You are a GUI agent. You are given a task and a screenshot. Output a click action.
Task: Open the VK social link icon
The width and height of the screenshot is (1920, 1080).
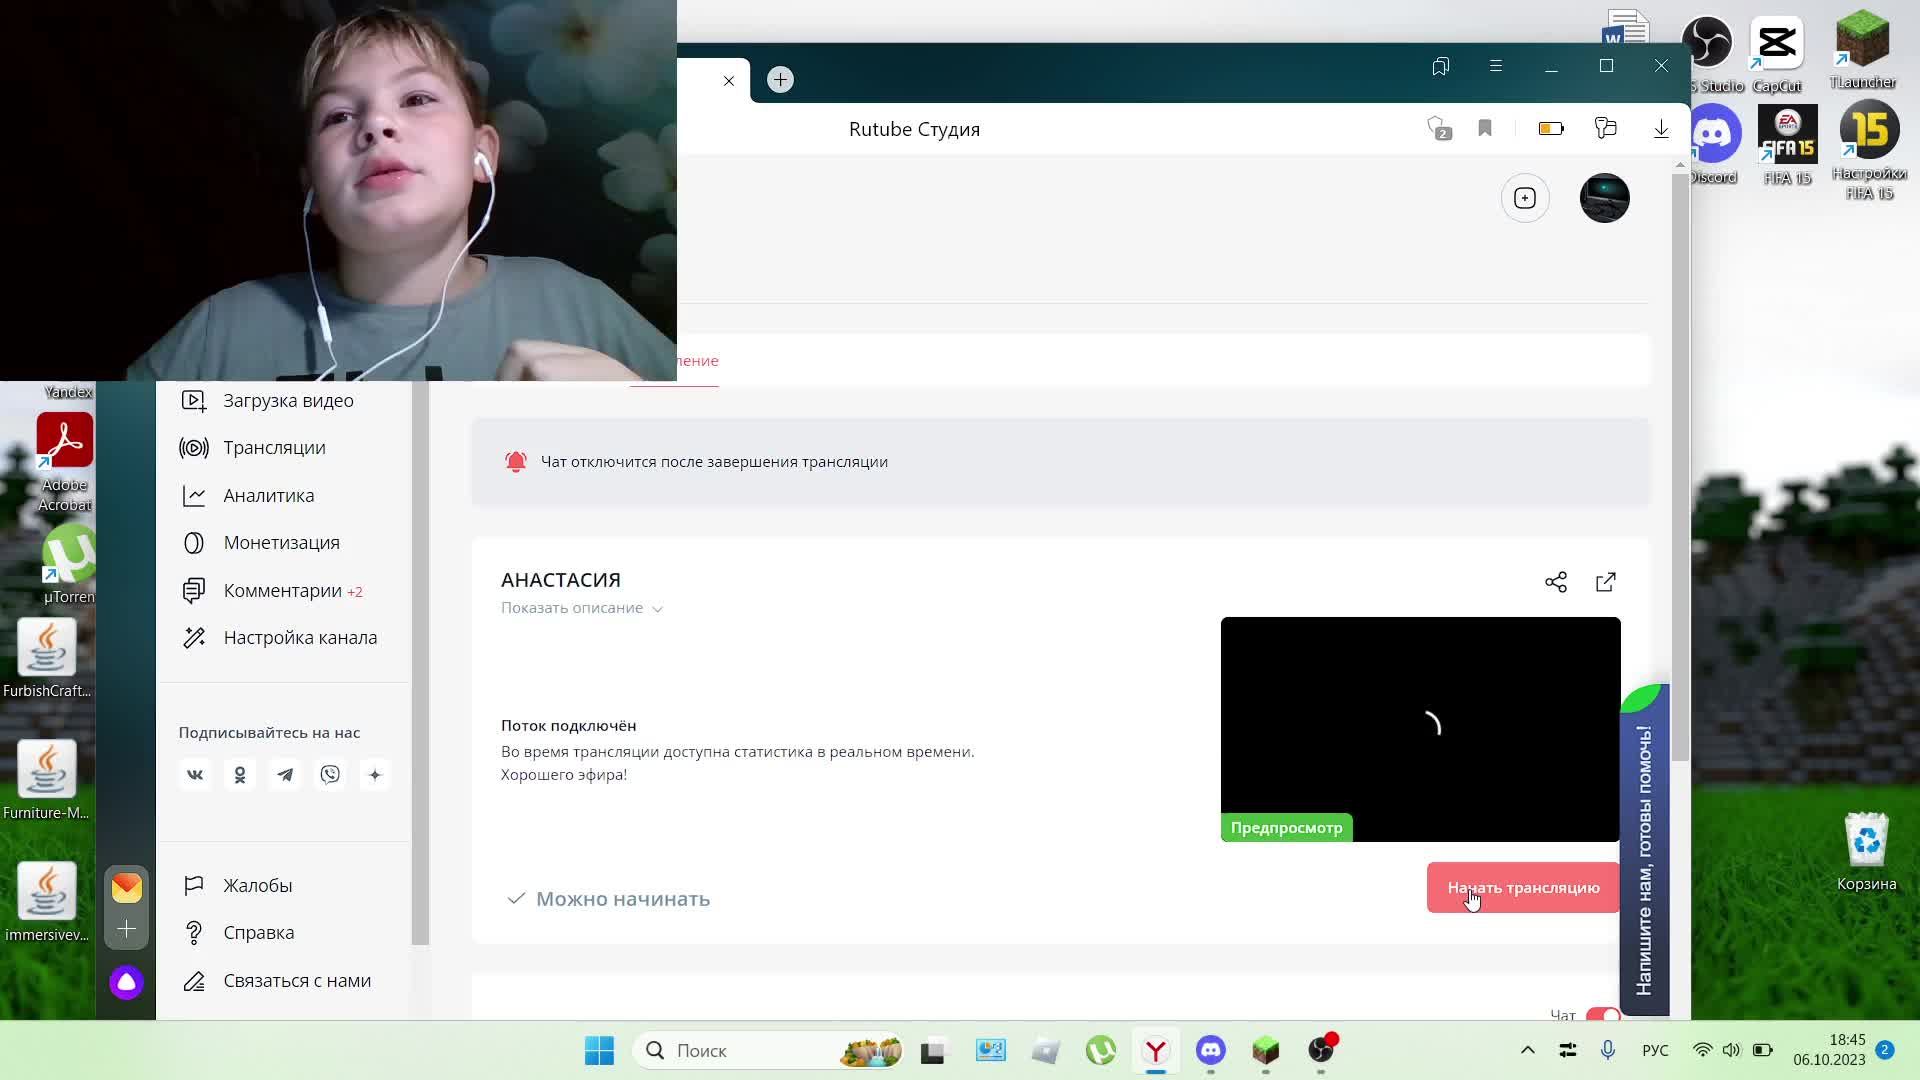pyautogui.click(x=195, y=775)
